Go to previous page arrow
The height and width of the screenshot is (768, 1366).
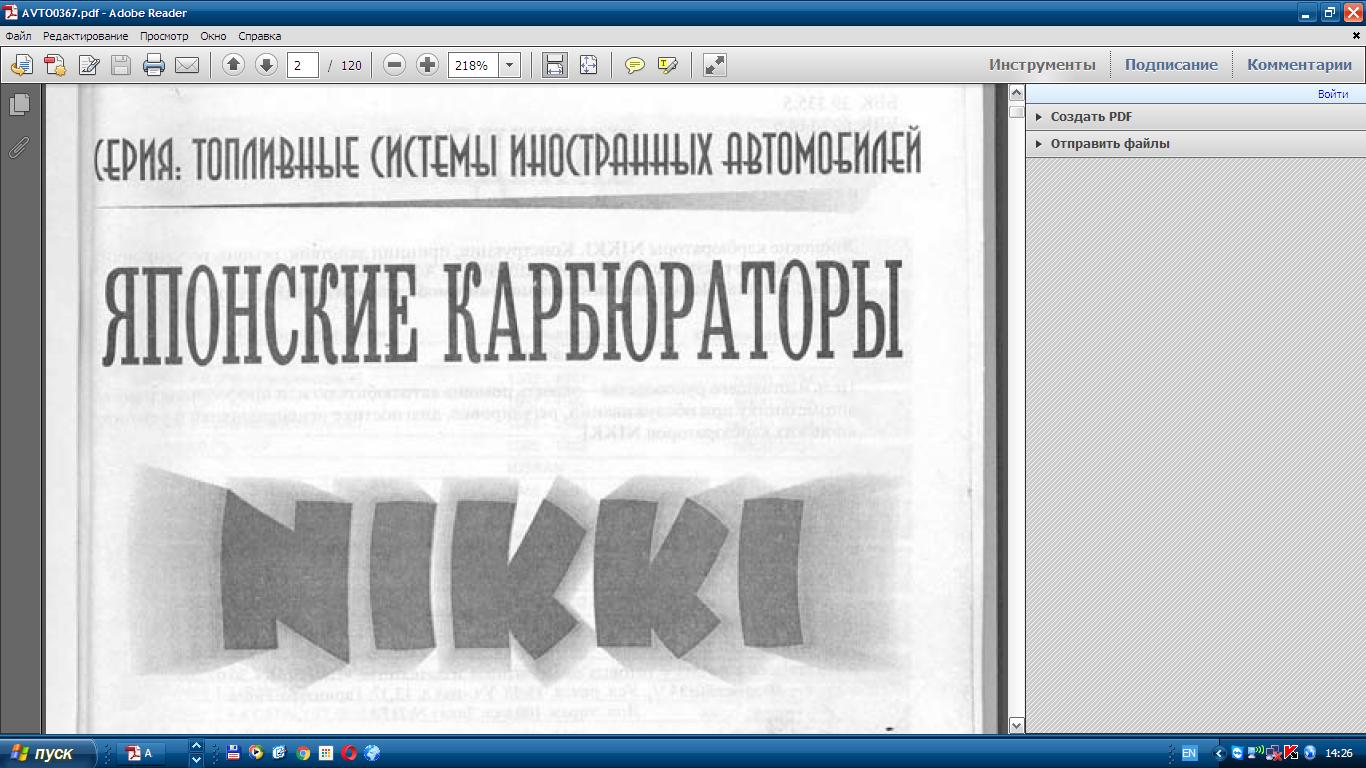[233, 65]
